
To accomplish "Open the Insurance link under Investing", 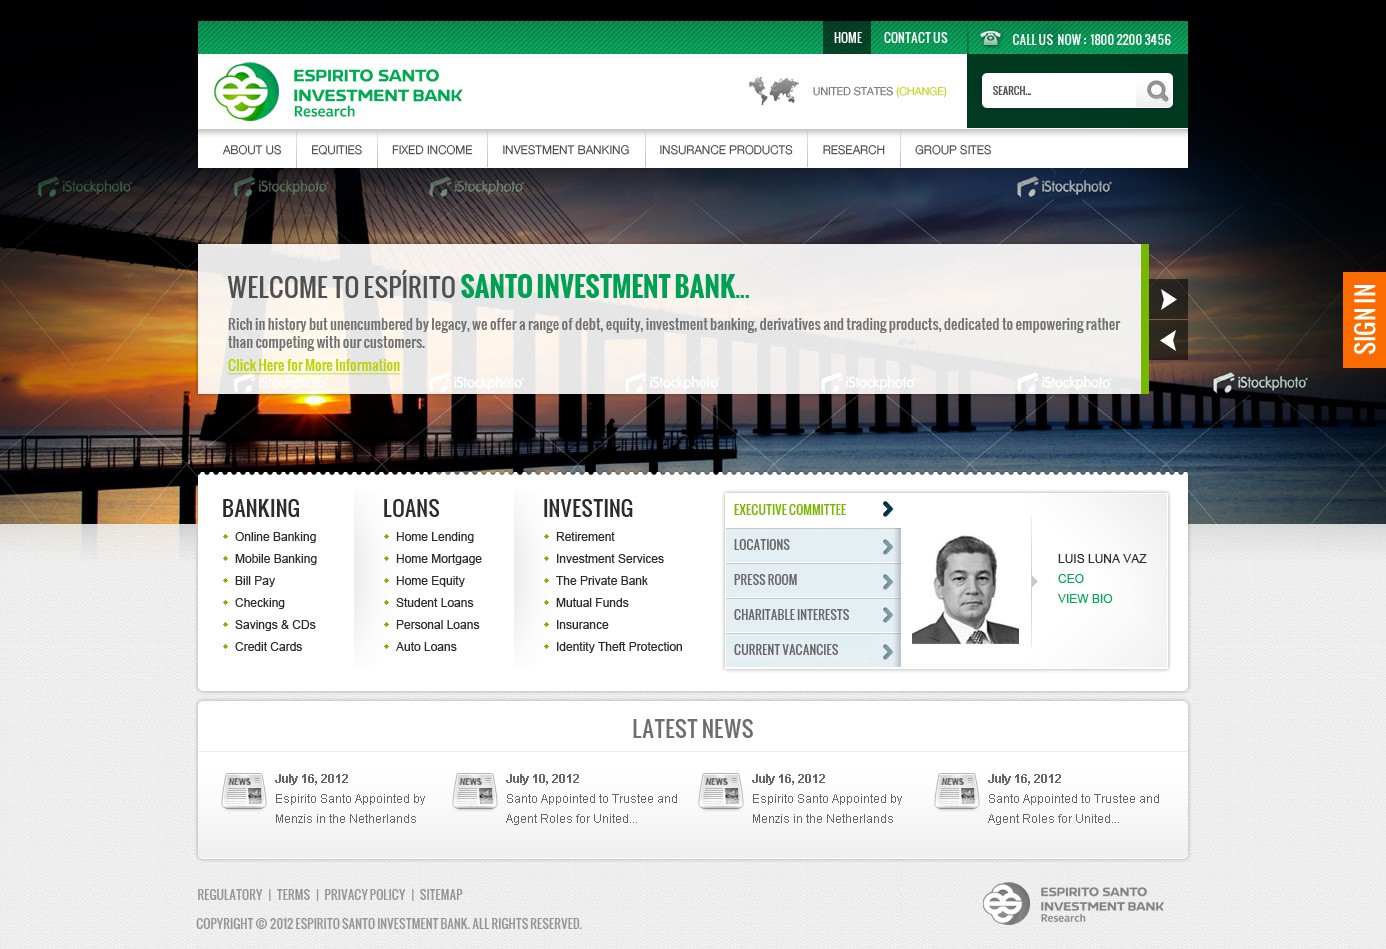I will point(582,625).
